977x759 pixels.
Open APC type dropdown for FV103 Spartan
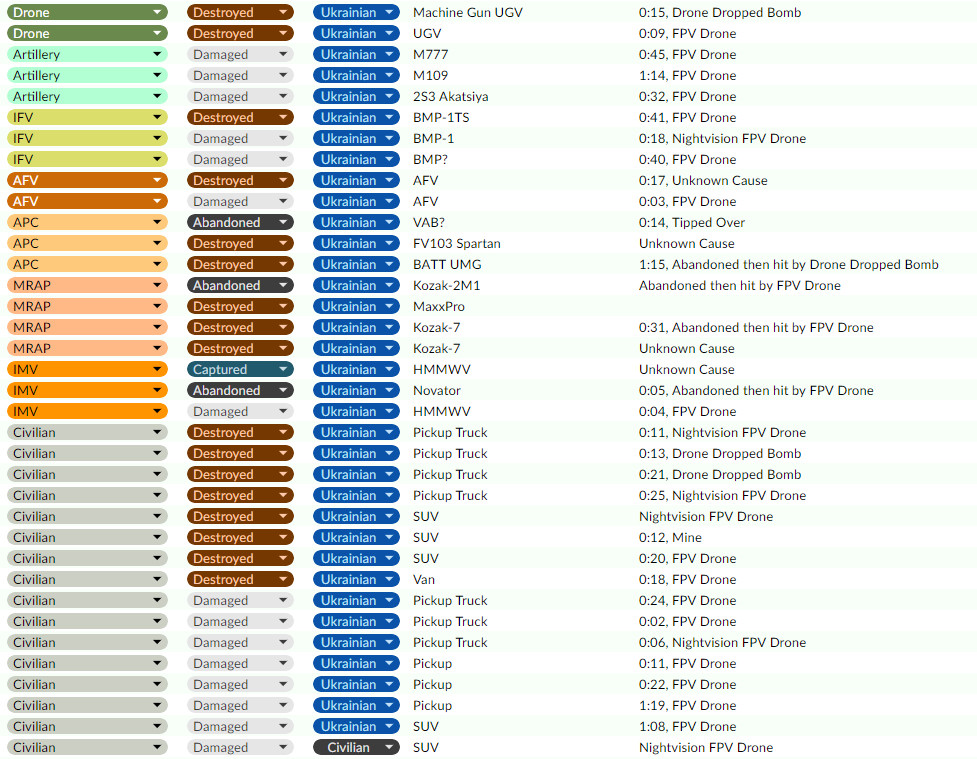tap(87, 244)
